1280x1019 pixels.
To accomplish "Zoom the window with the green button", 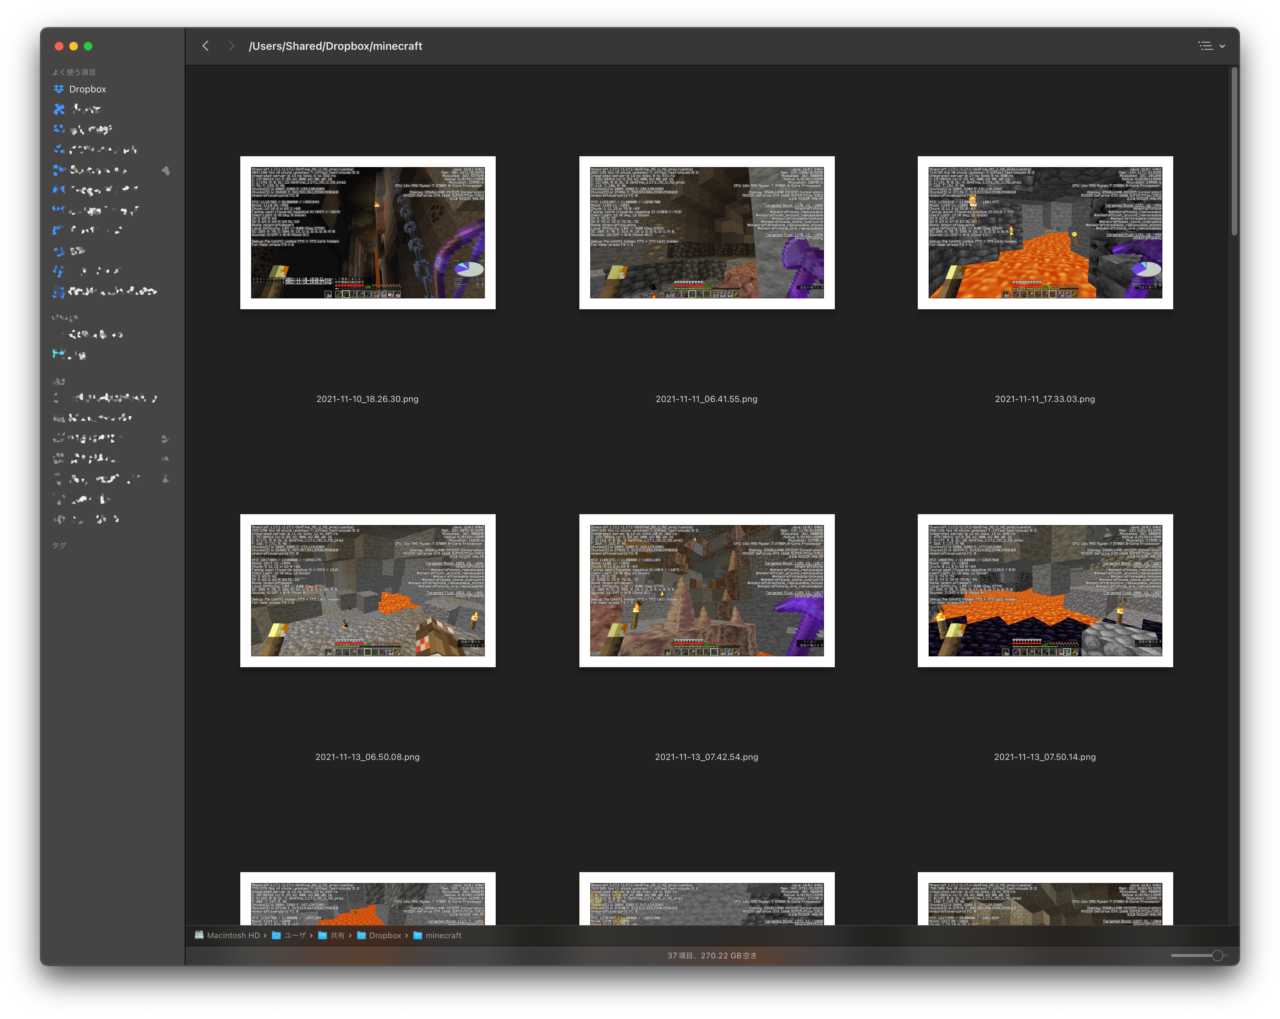I will coord(88,46).
